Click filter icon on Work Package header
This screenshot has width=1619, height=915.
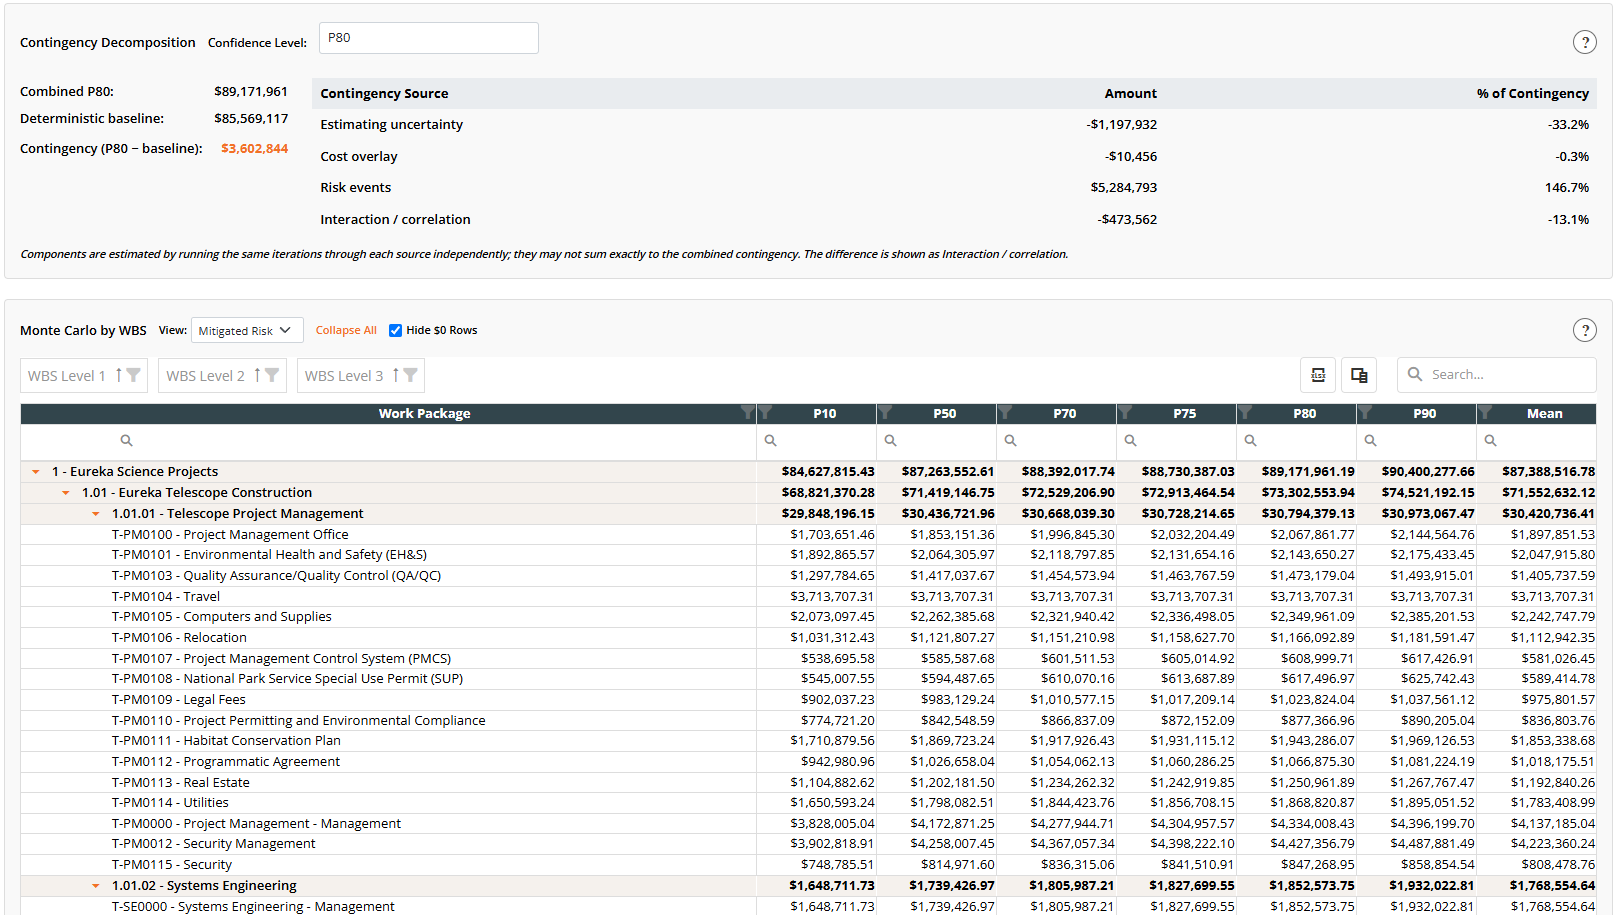click(747, 413)
